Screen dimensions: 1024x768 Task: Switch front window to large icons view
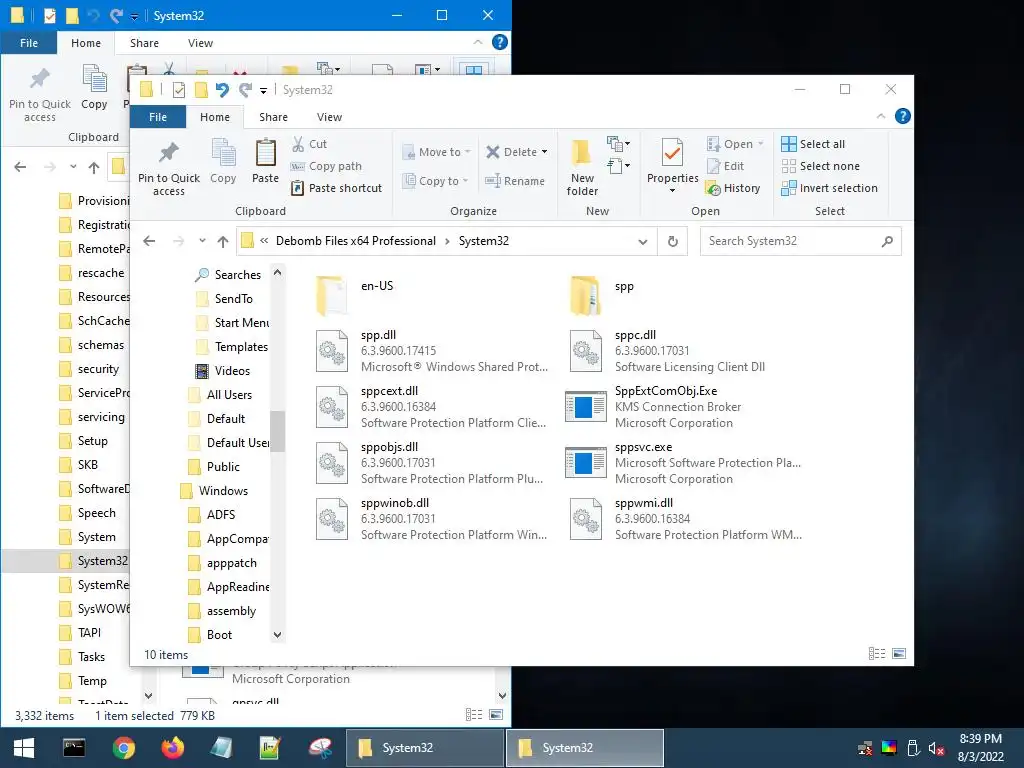(x=899, y=654)
